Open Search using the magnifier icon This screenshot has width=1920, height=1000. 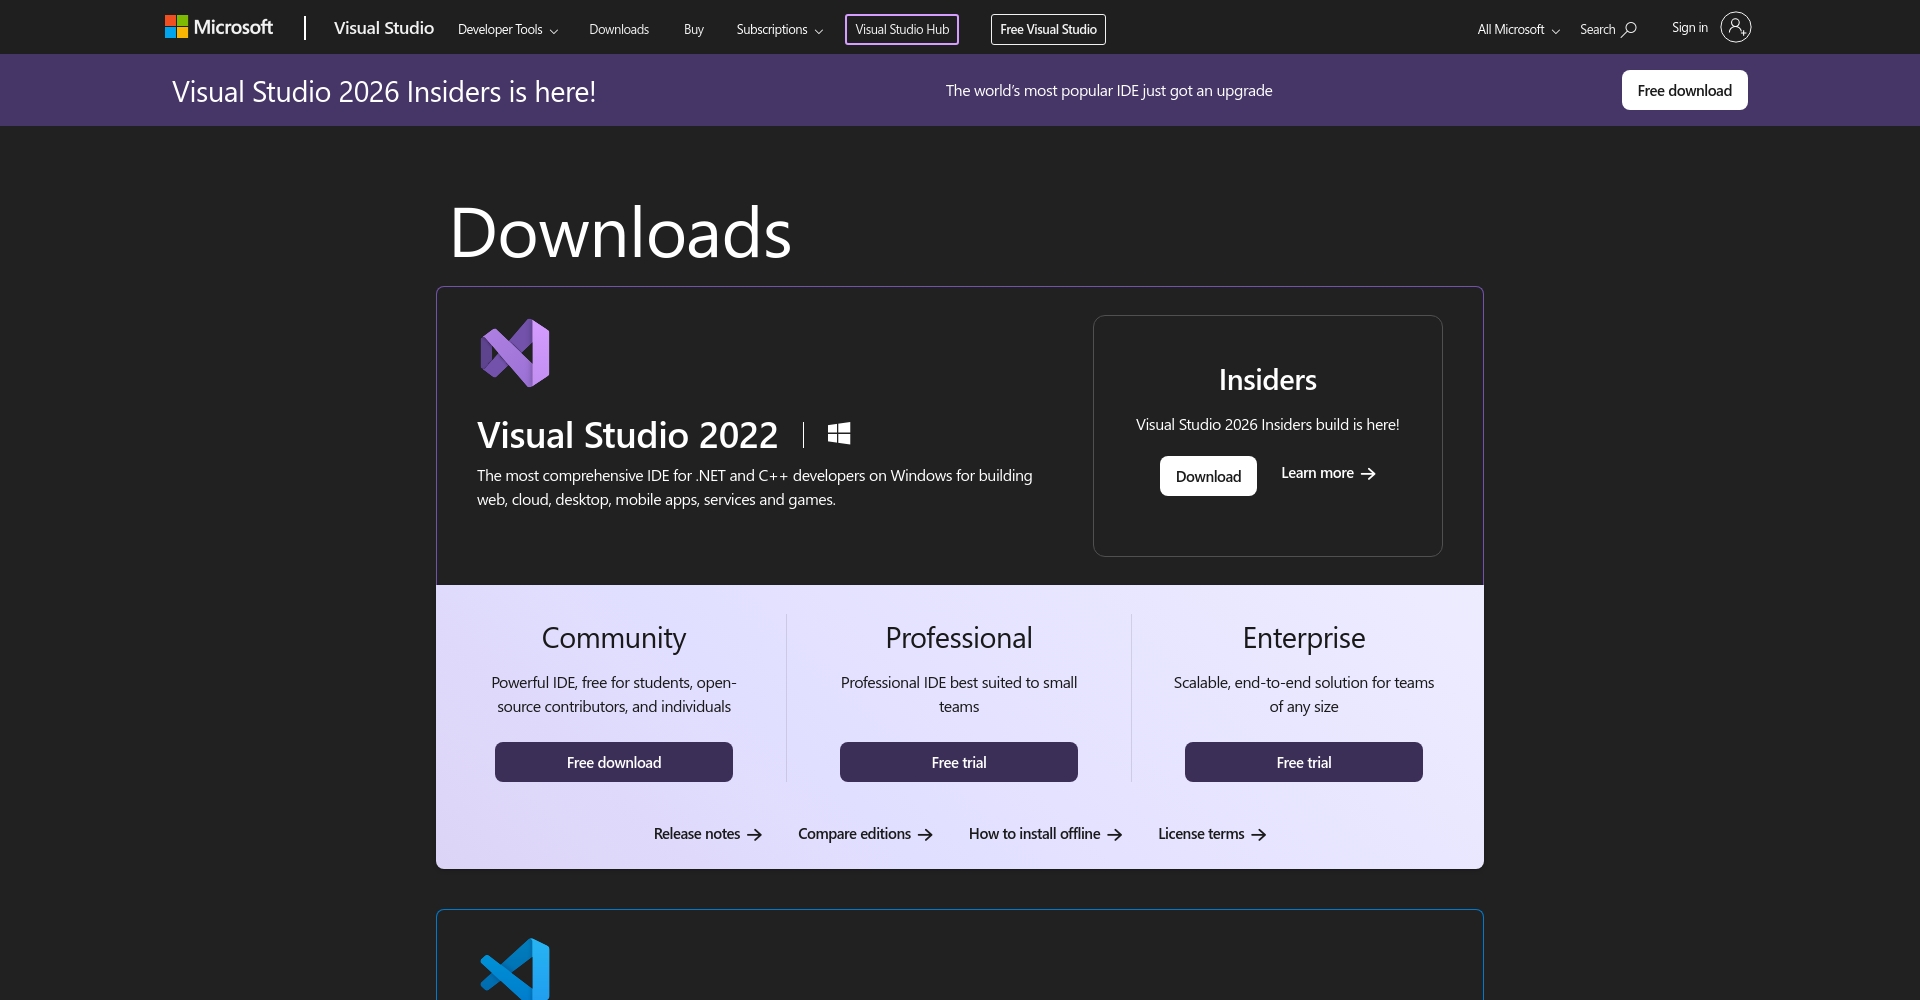point(1628,28)
